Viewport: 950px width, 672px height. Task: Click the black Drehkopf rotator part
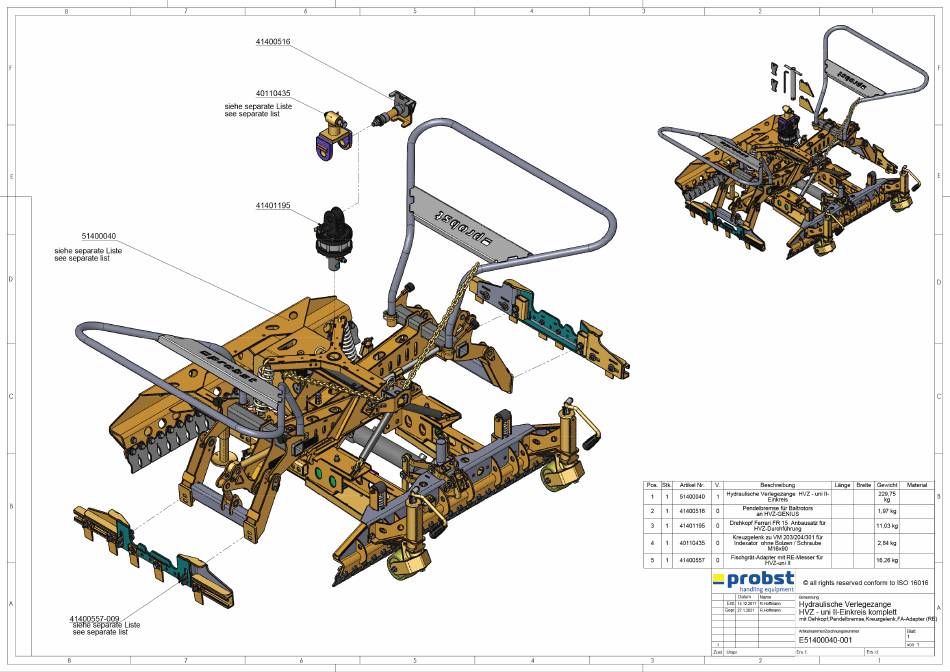click(329, 240)
